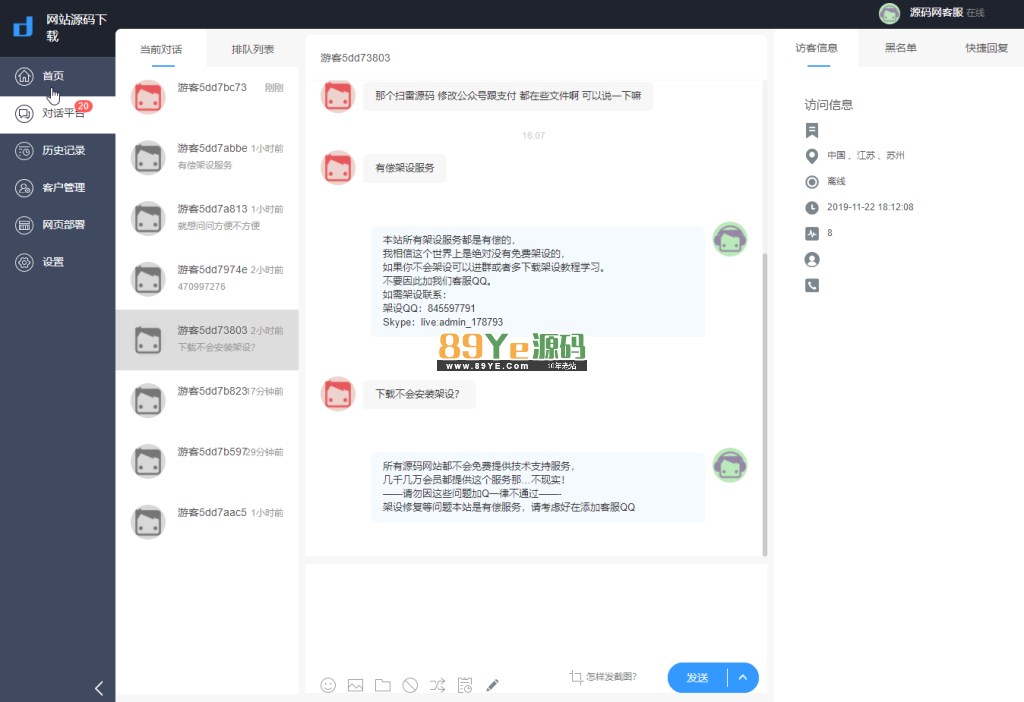Click the clock visit-time icon
Viewport: 1024px width, 702px height.
[x=812, y=208]
